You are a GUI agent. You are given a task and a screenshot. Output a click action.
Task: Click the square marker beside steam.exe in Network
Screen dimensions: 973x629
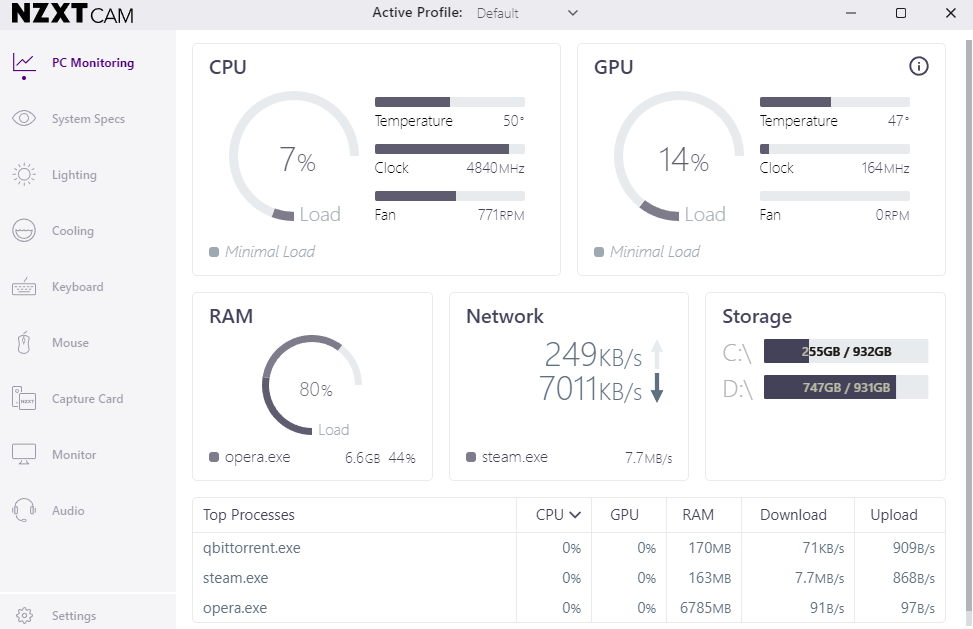(x=471, y=457)
